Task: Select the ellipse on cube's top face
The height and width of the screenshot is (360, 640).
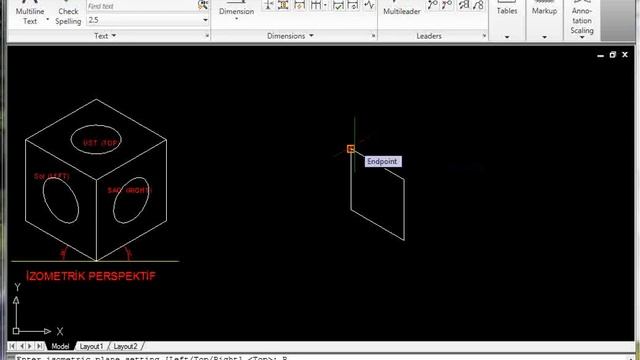Action: pos(96,139)
